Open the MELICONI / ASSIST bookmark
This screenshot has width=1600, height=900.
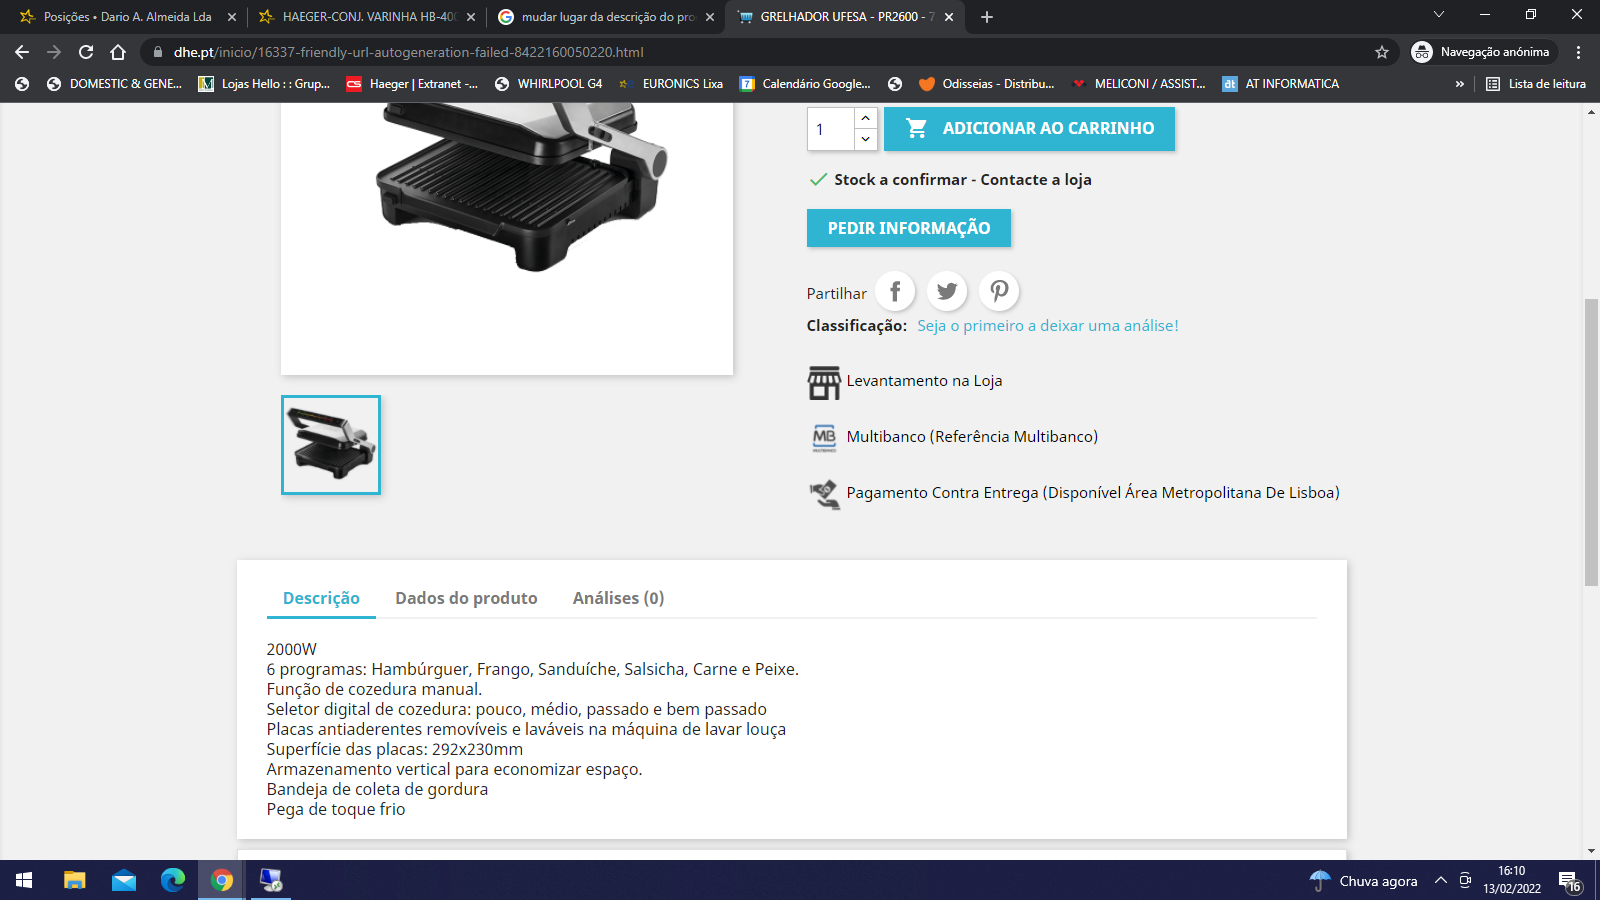[x=1139, y=84]
